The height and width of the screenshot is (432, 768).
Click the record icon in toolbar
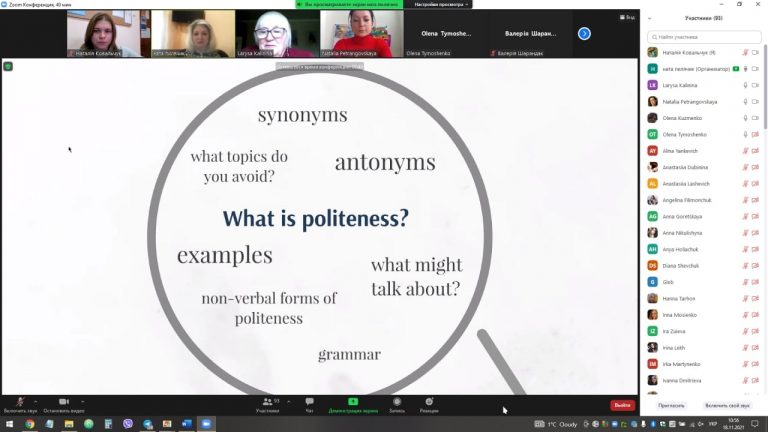[397, 402]
